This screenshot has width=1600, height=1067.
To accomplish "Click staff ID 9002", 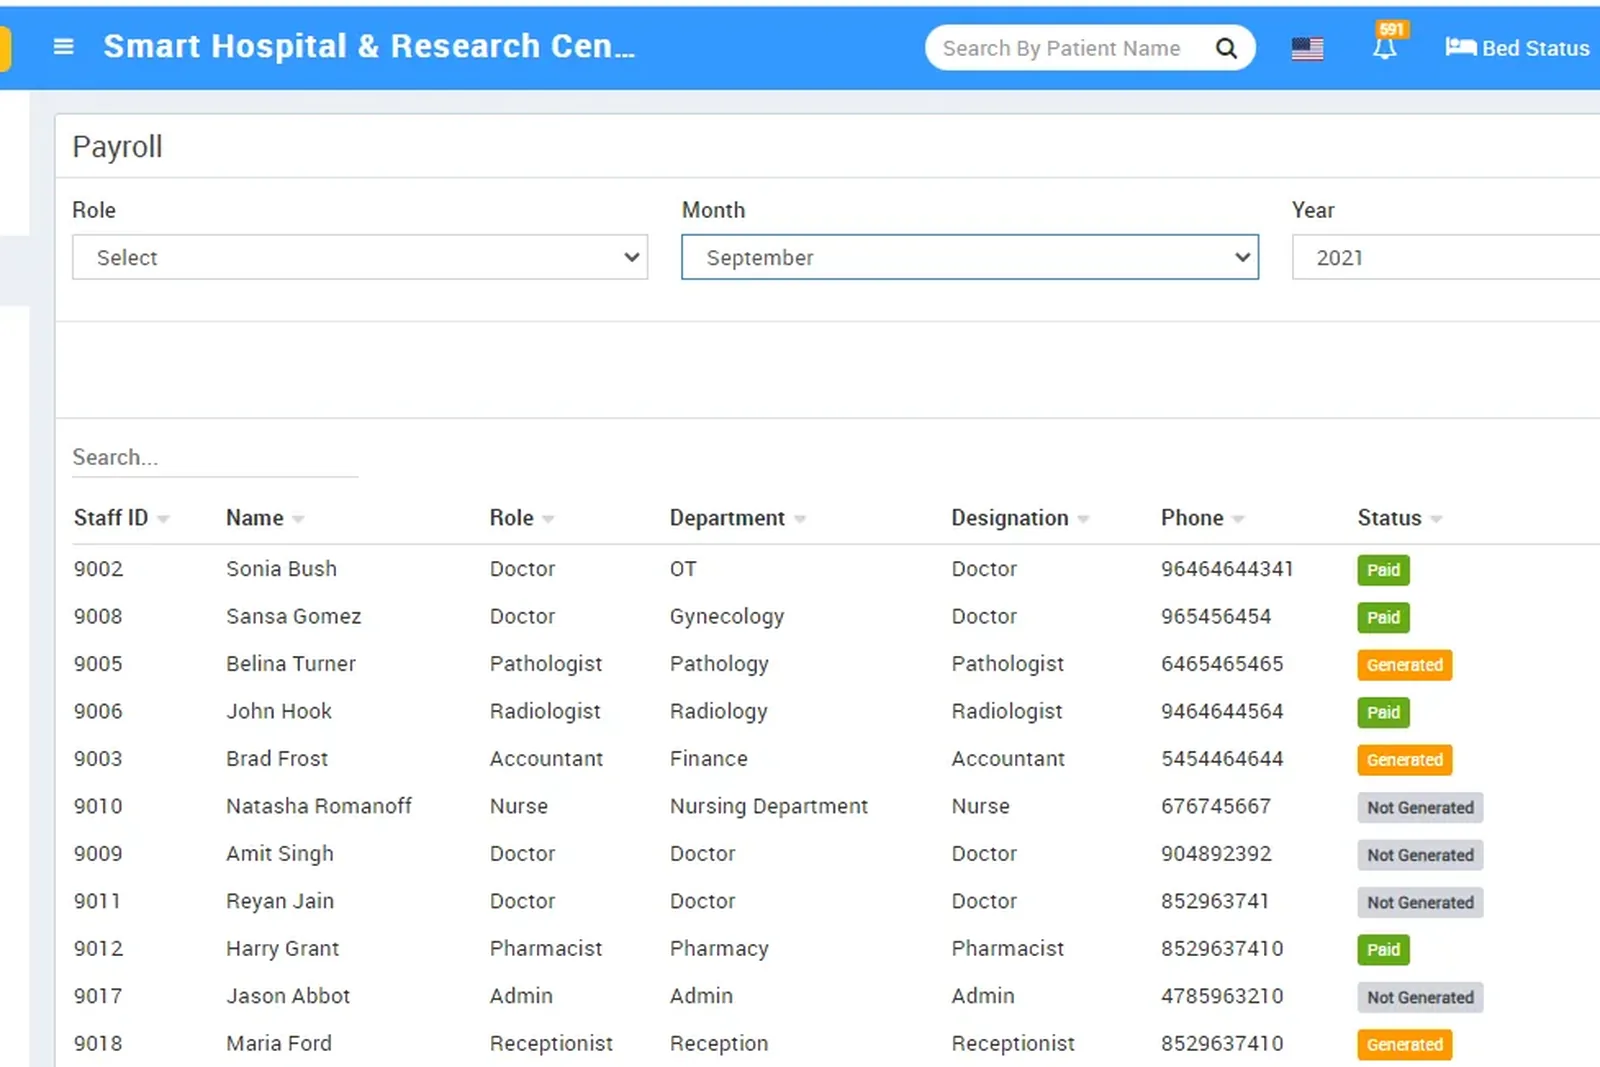I will 98,569.
